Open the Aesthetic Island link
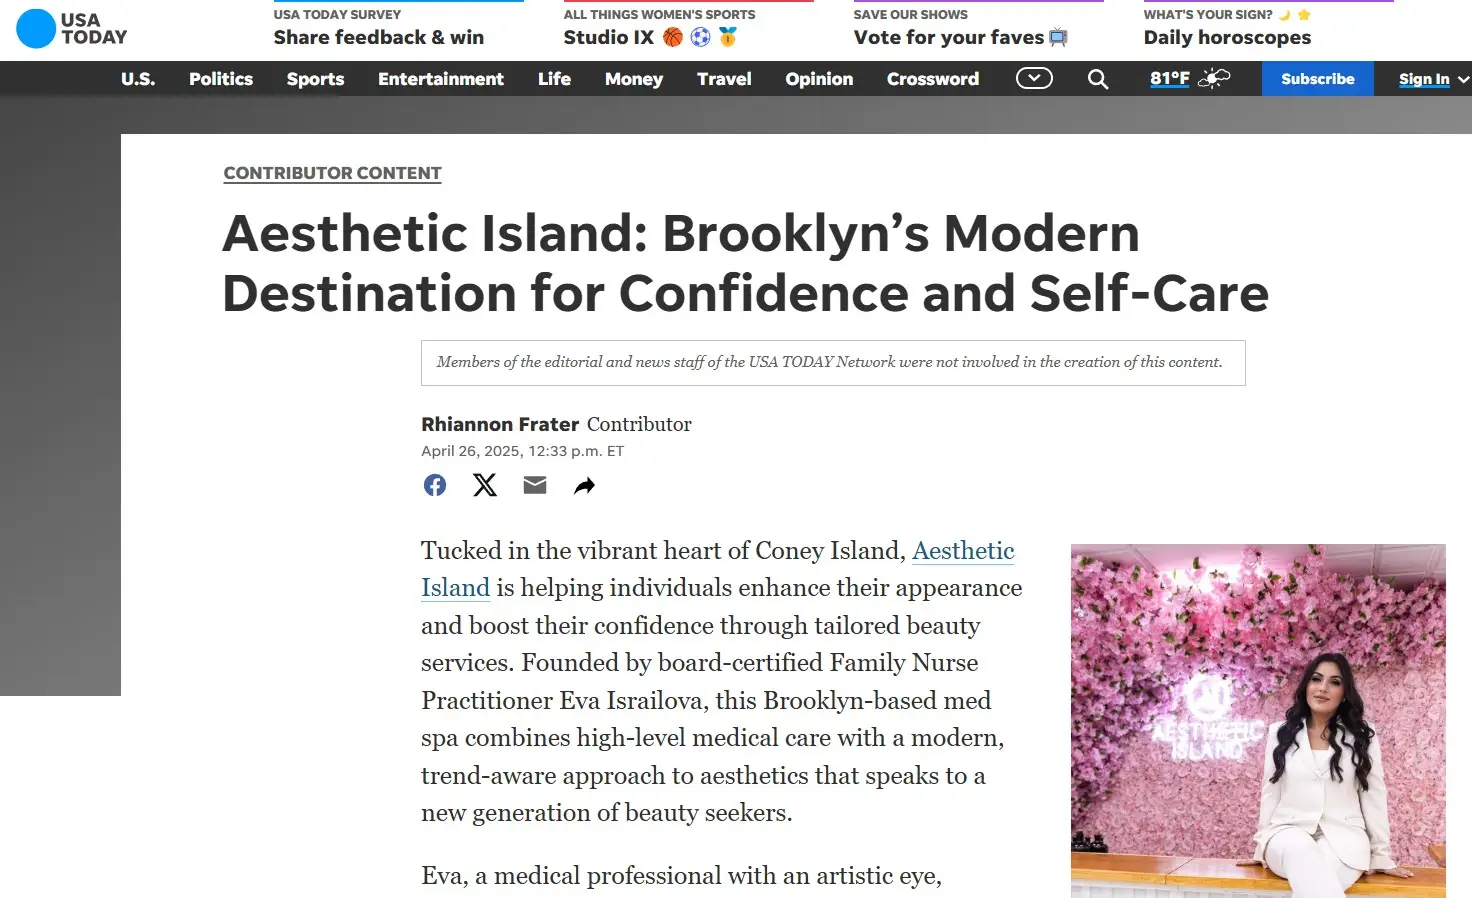This screenshot has width=1472, height=898. [962, 550]
